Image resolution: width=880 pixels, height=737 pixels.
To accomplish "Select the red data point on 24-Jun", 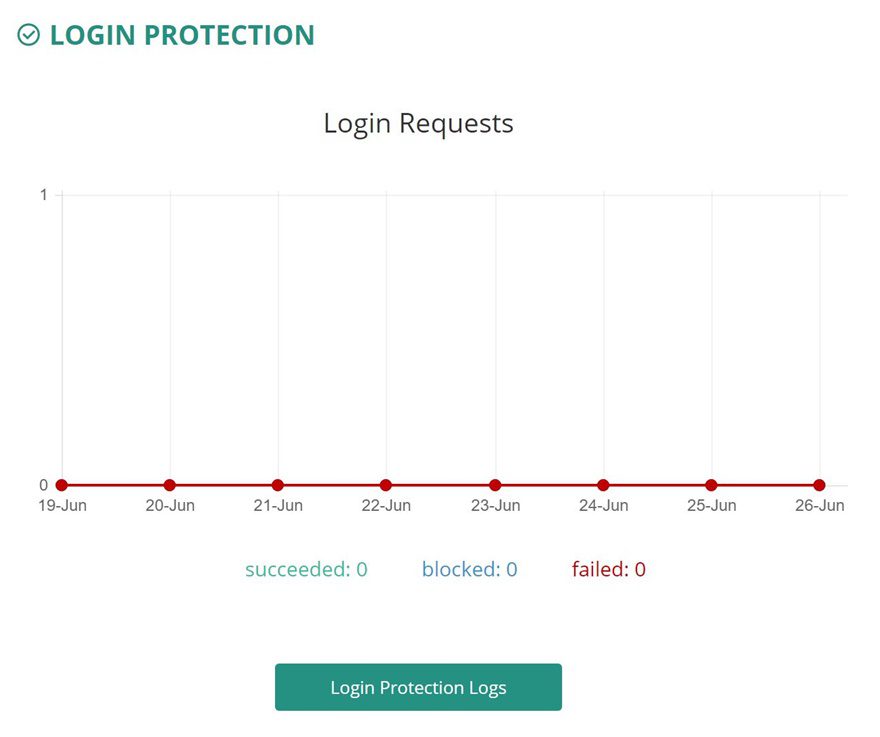I will (603, 484).
